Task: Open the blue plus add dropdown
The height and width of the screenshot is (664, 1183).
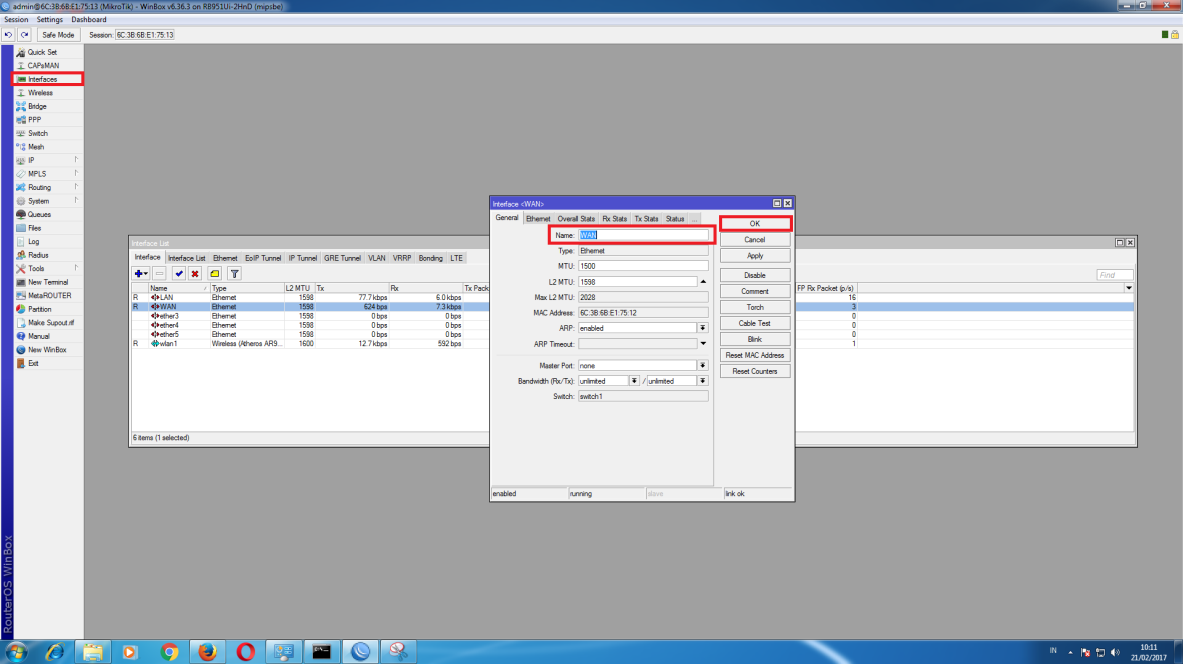Action: pos(141,274)
